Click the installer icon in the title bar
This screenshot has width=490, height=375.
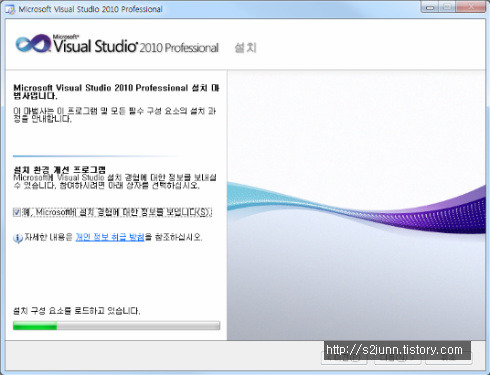[10, 9]
